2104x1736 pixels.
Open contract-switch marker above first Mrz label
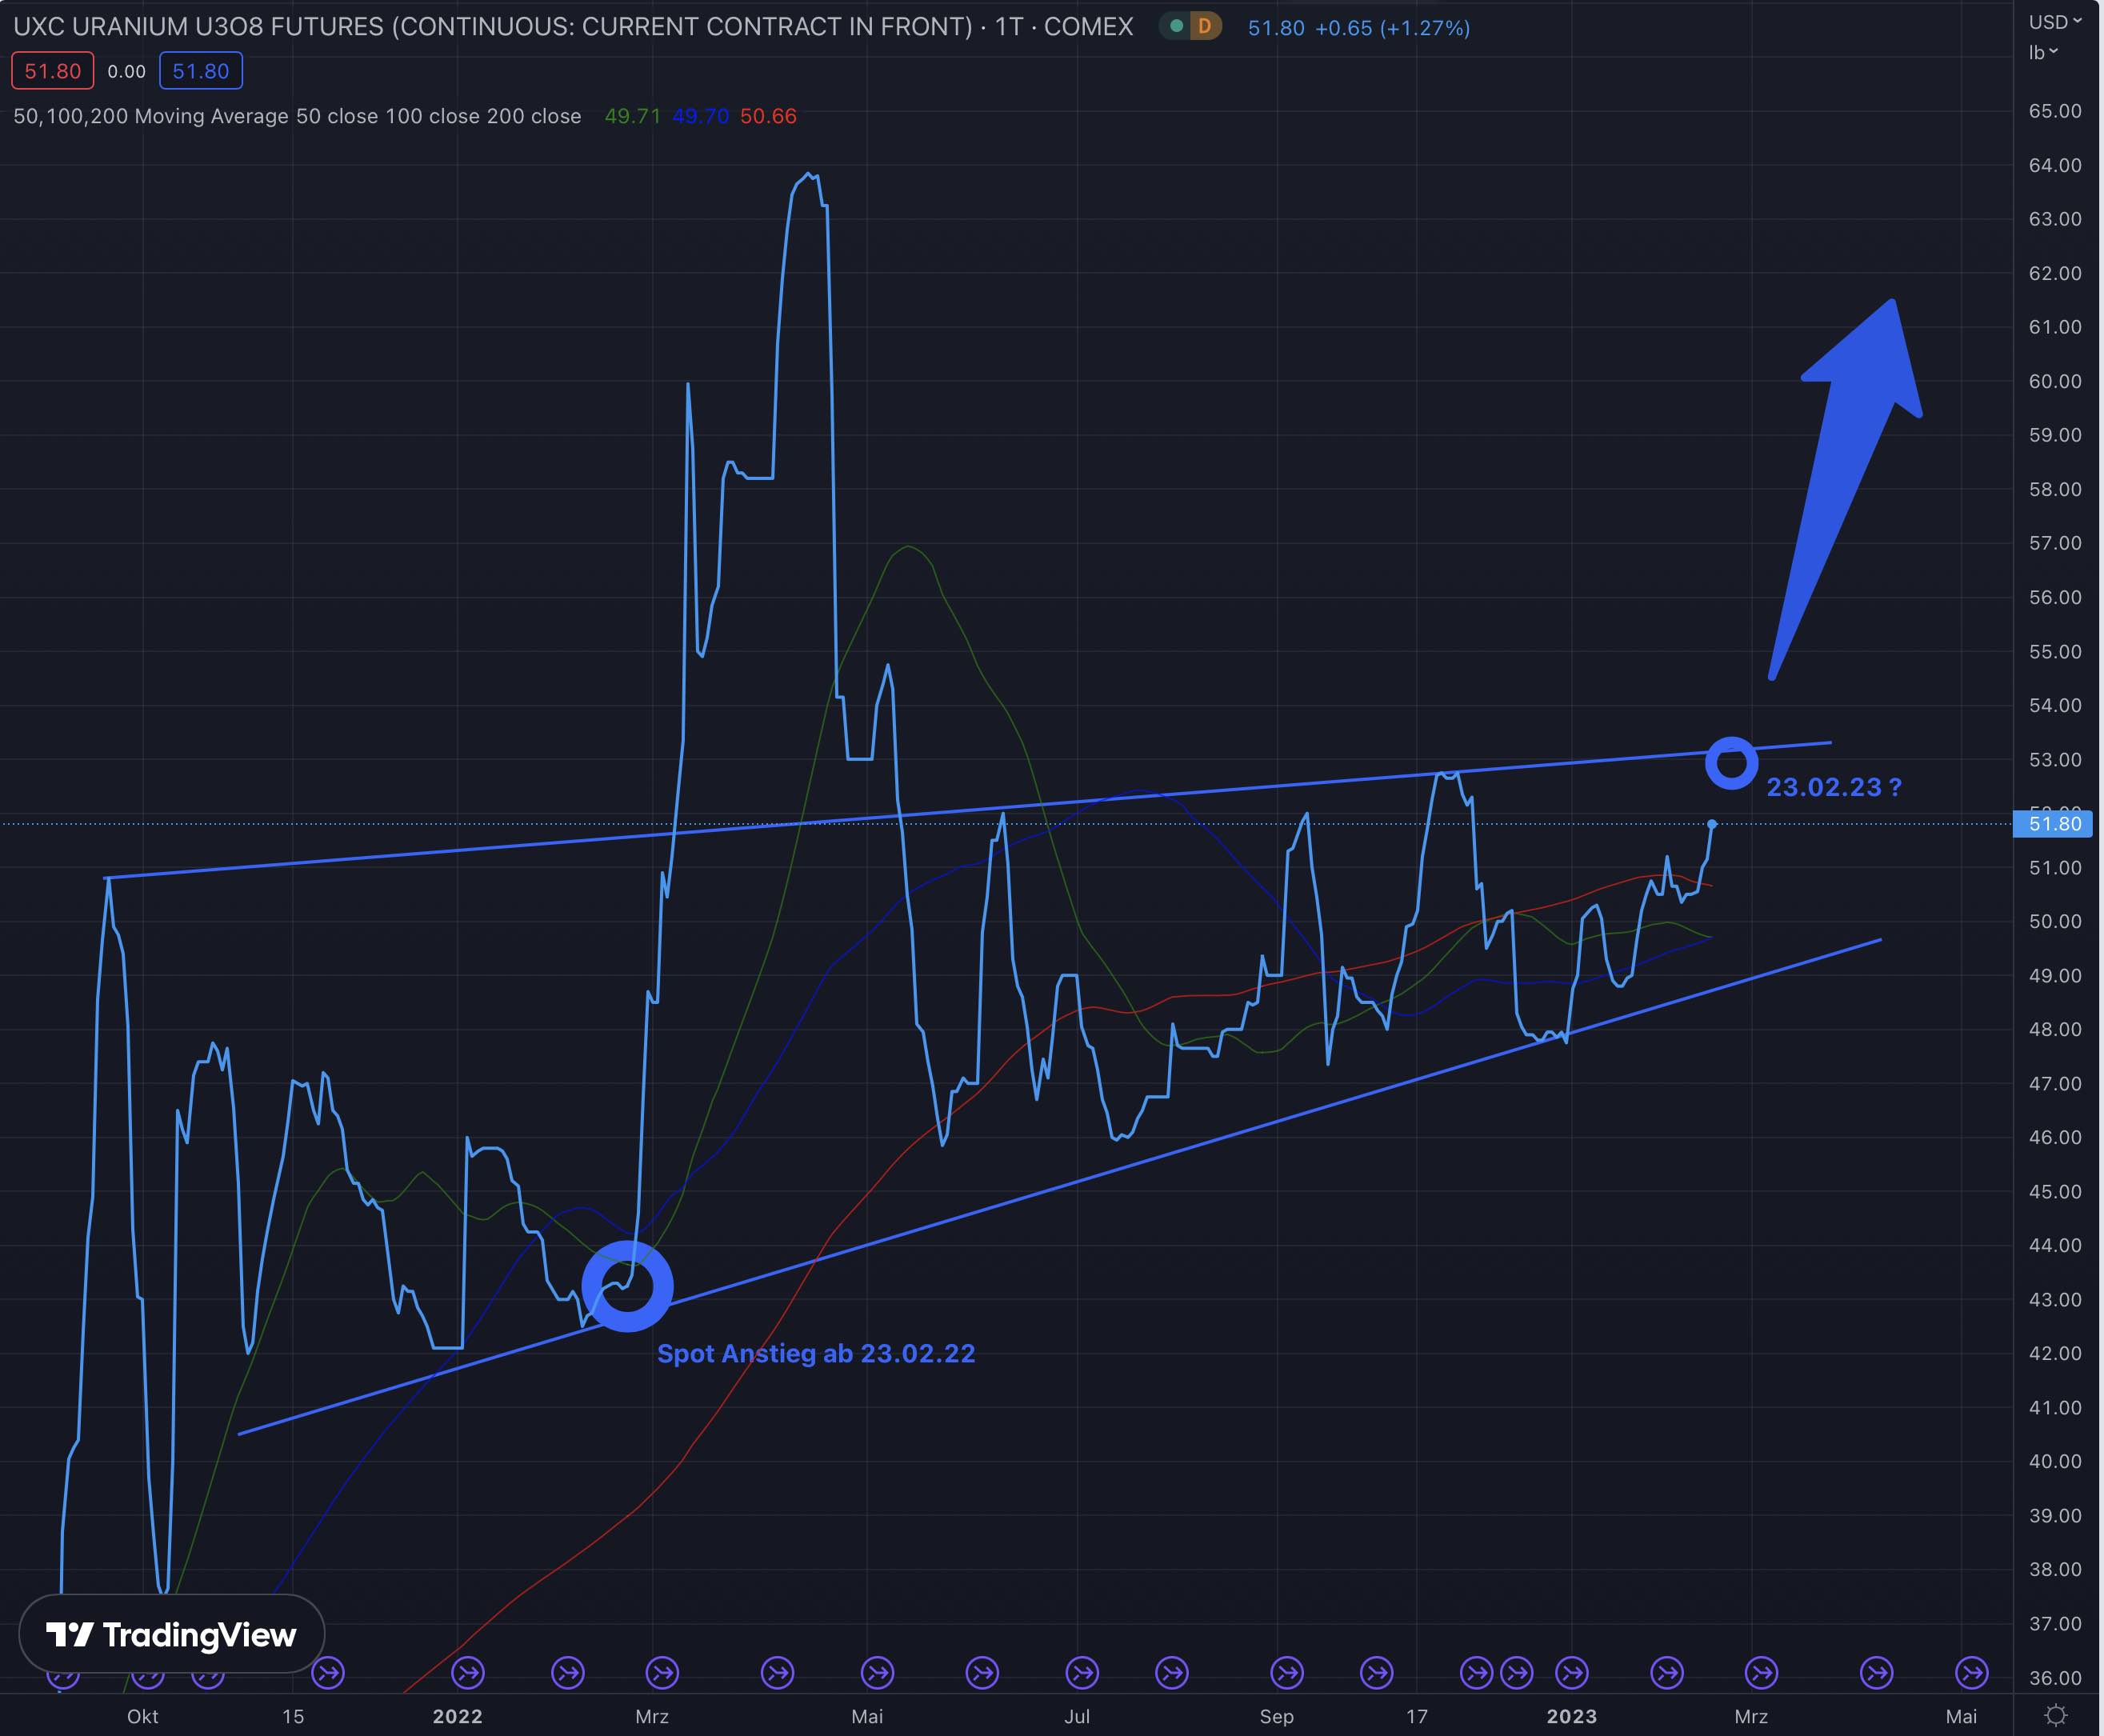point(662,1672)
